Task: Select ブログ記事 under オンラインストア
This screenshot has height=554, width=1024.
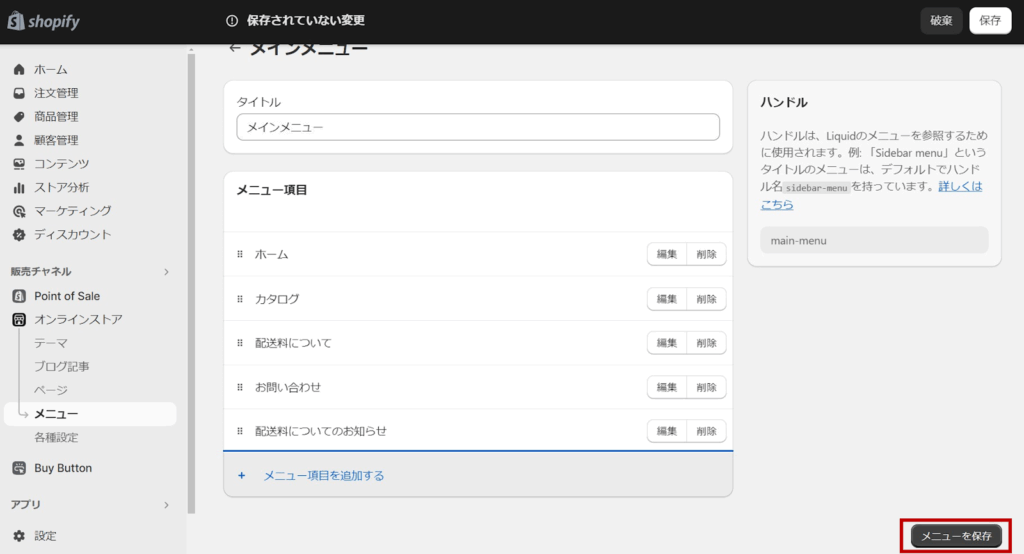Action: (x=61, y=367)
